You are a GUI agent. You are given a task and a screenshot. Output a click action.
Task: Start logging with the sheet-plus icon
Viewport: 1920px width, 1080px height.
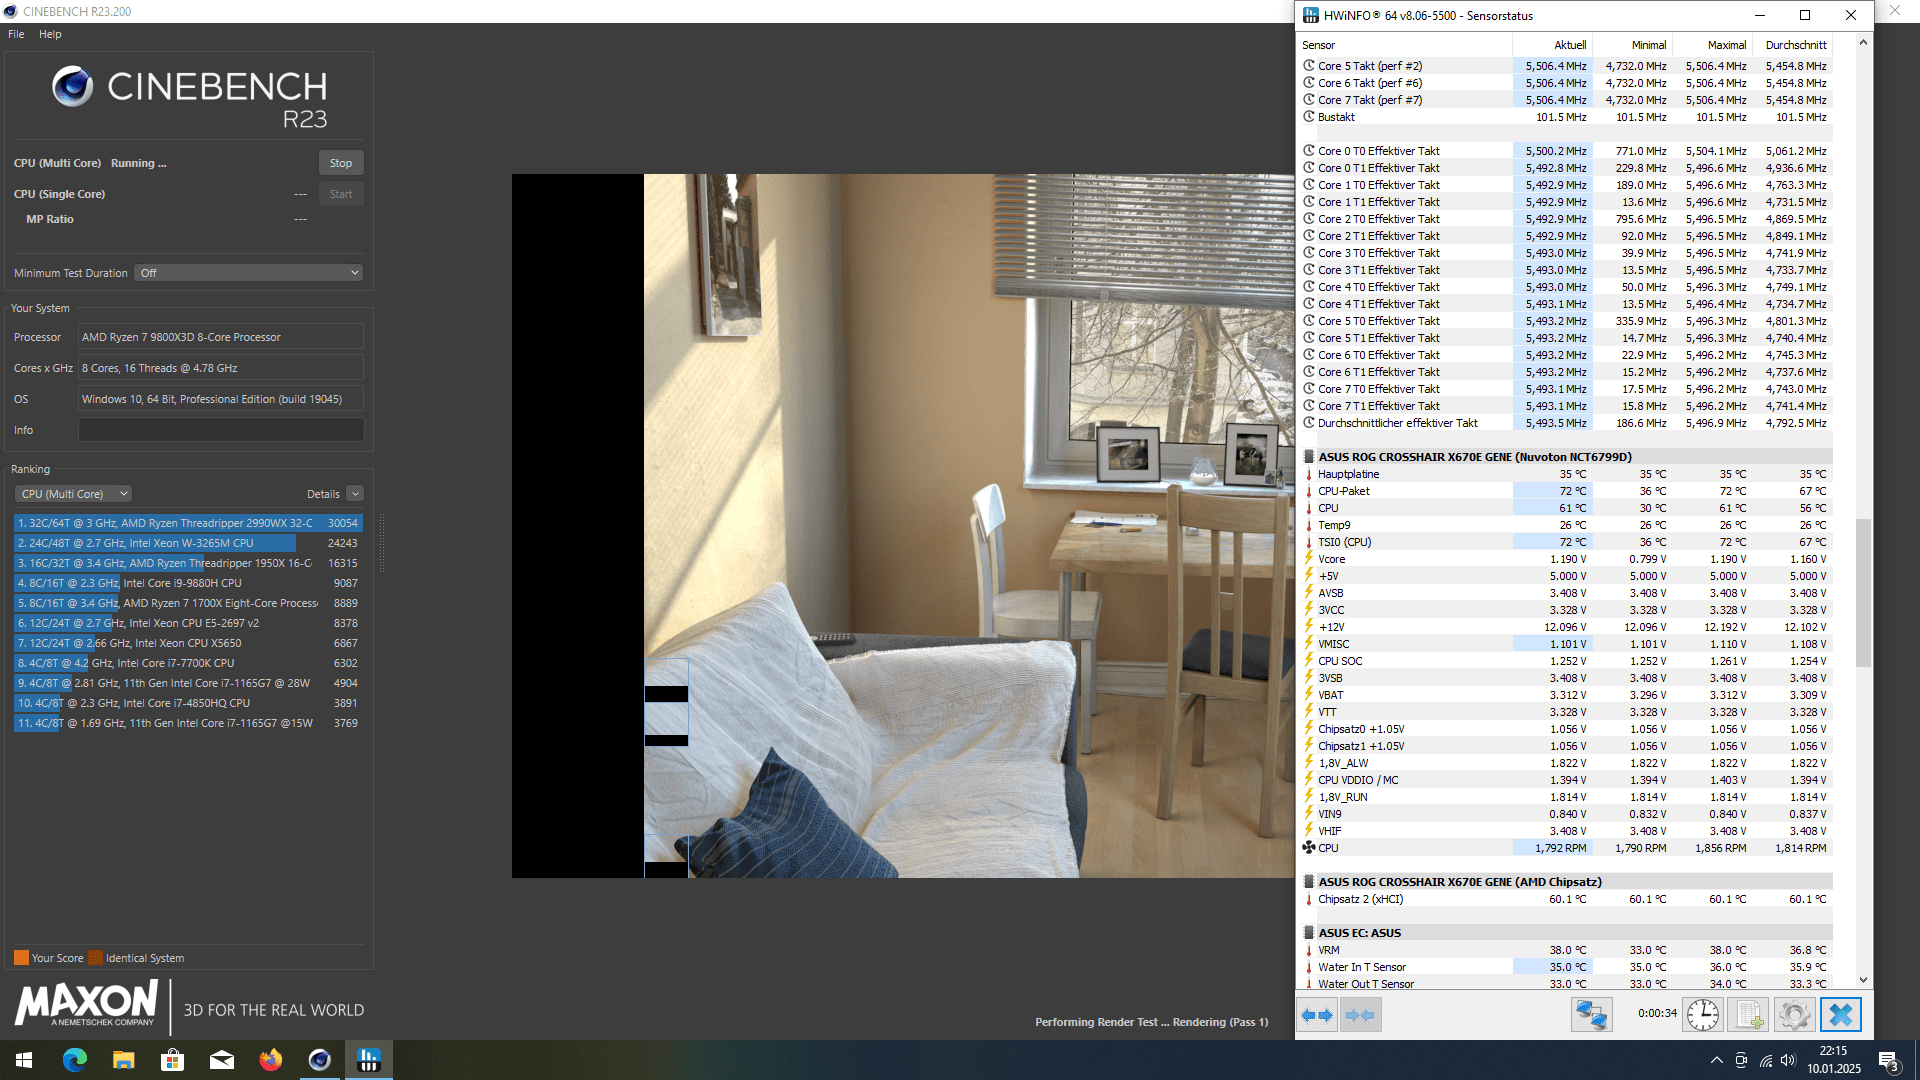(x=1749, y=1015)
